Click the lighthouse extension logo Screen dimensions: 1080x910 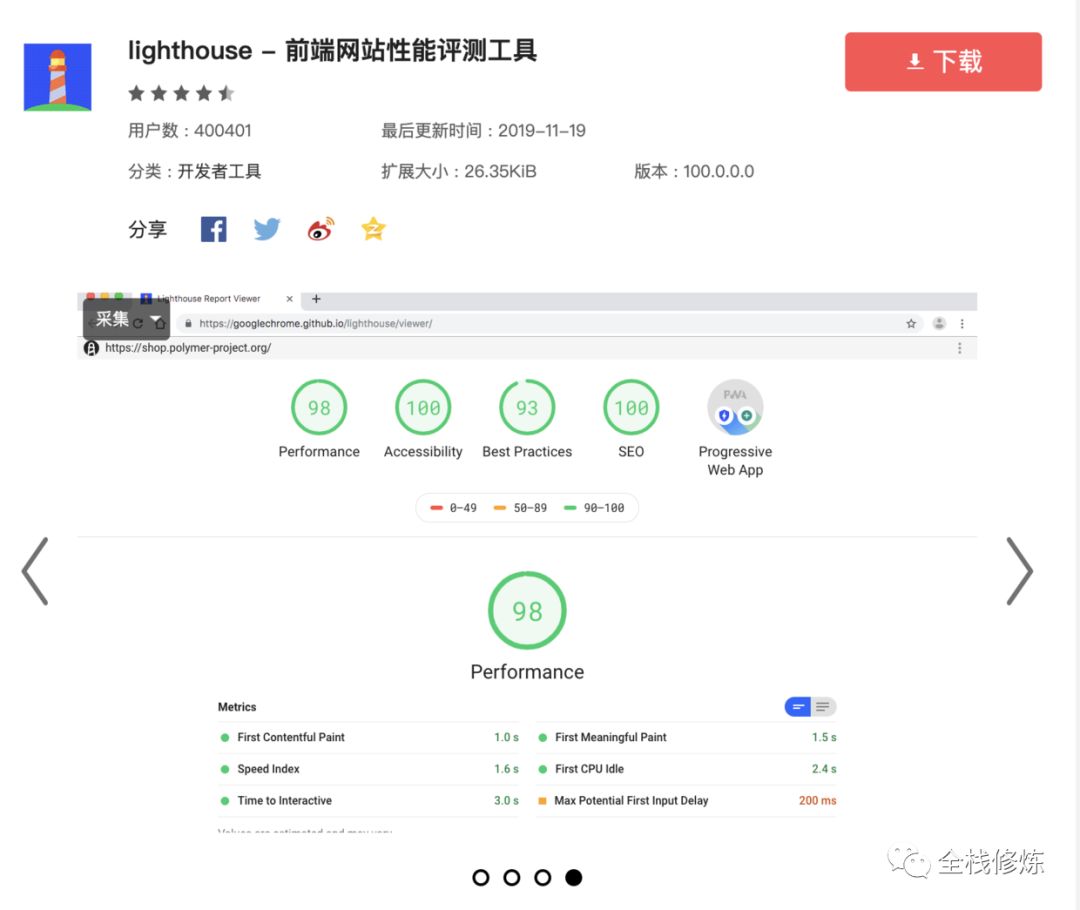[57, 75]
